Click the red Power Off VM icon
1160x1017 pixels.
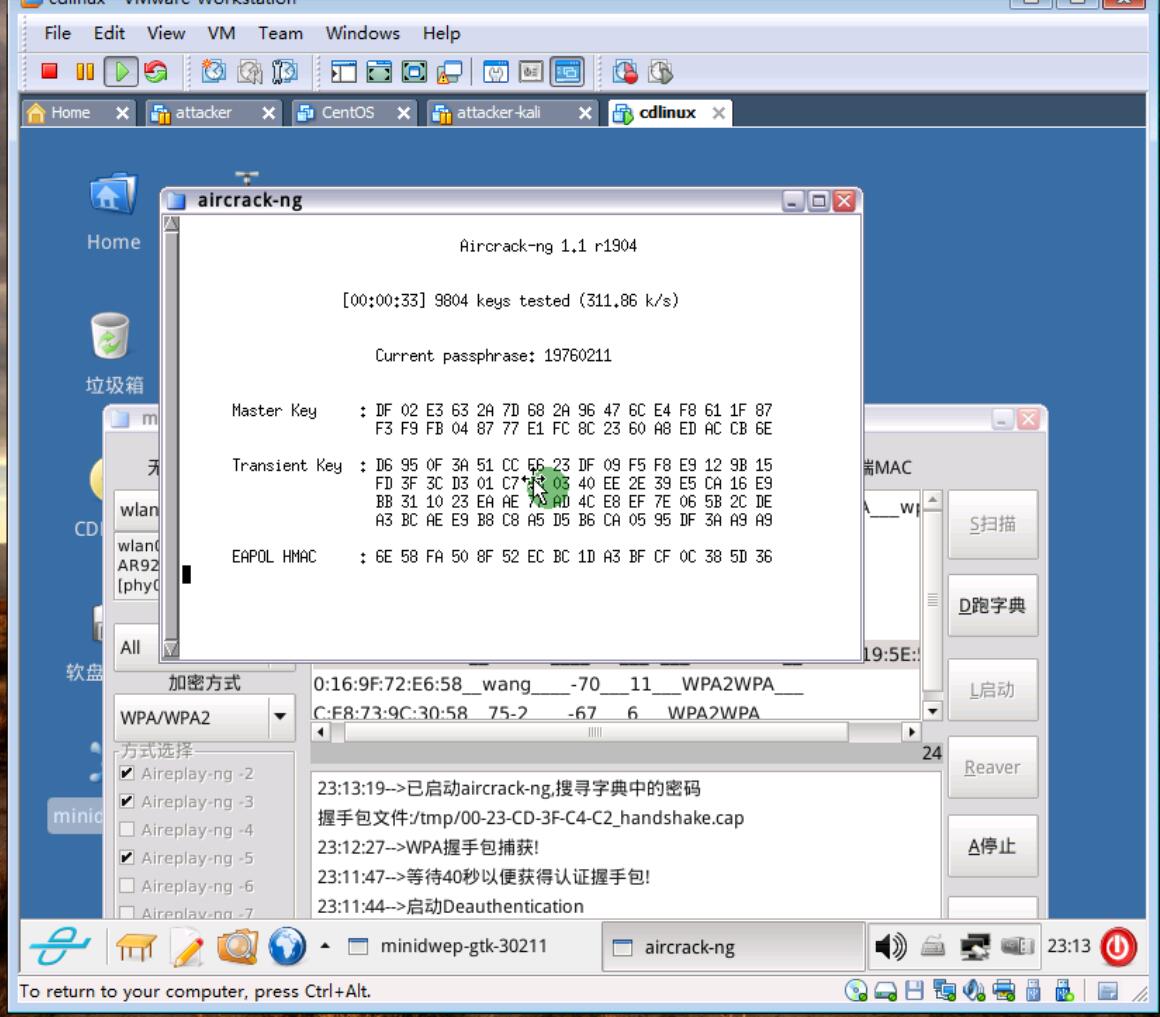pyautogui.click(x=50, y=72)
